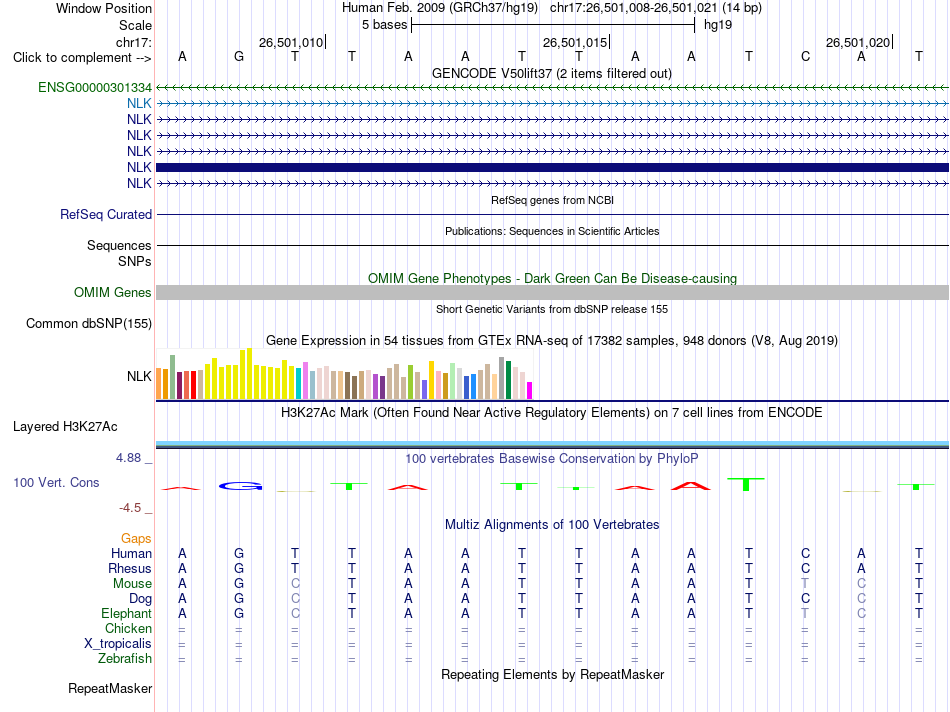
Task: Click the tall yellow bar in GTEx chart
Action: [x=249, y=373]
